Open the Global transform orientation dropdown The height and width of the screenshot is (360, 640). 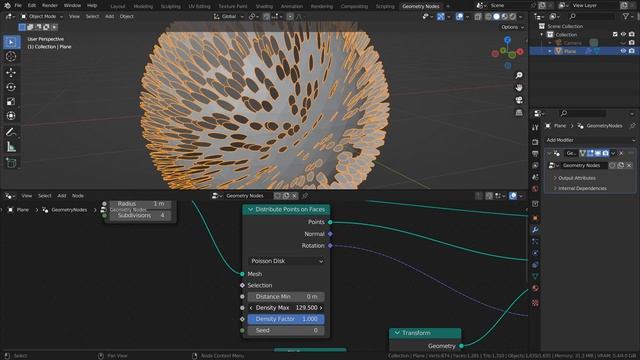tap(229, 17)
